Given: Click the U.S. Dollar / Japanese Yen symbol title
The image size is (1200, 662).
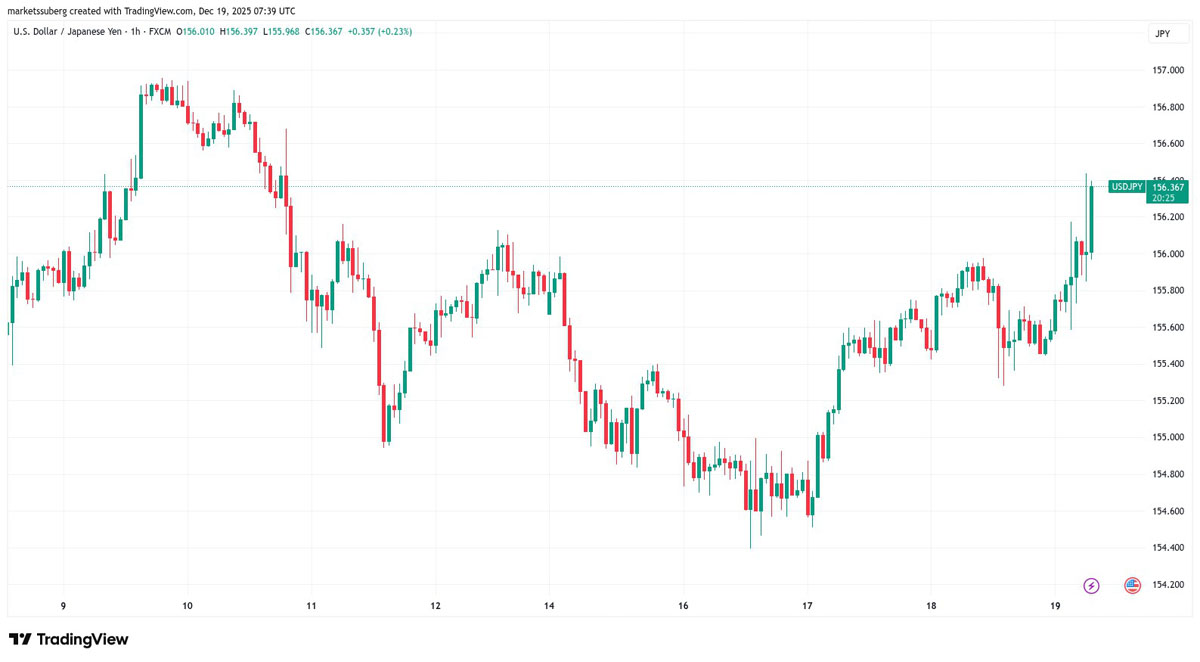Looking at the screenshot, I should (x=75, y=32).
